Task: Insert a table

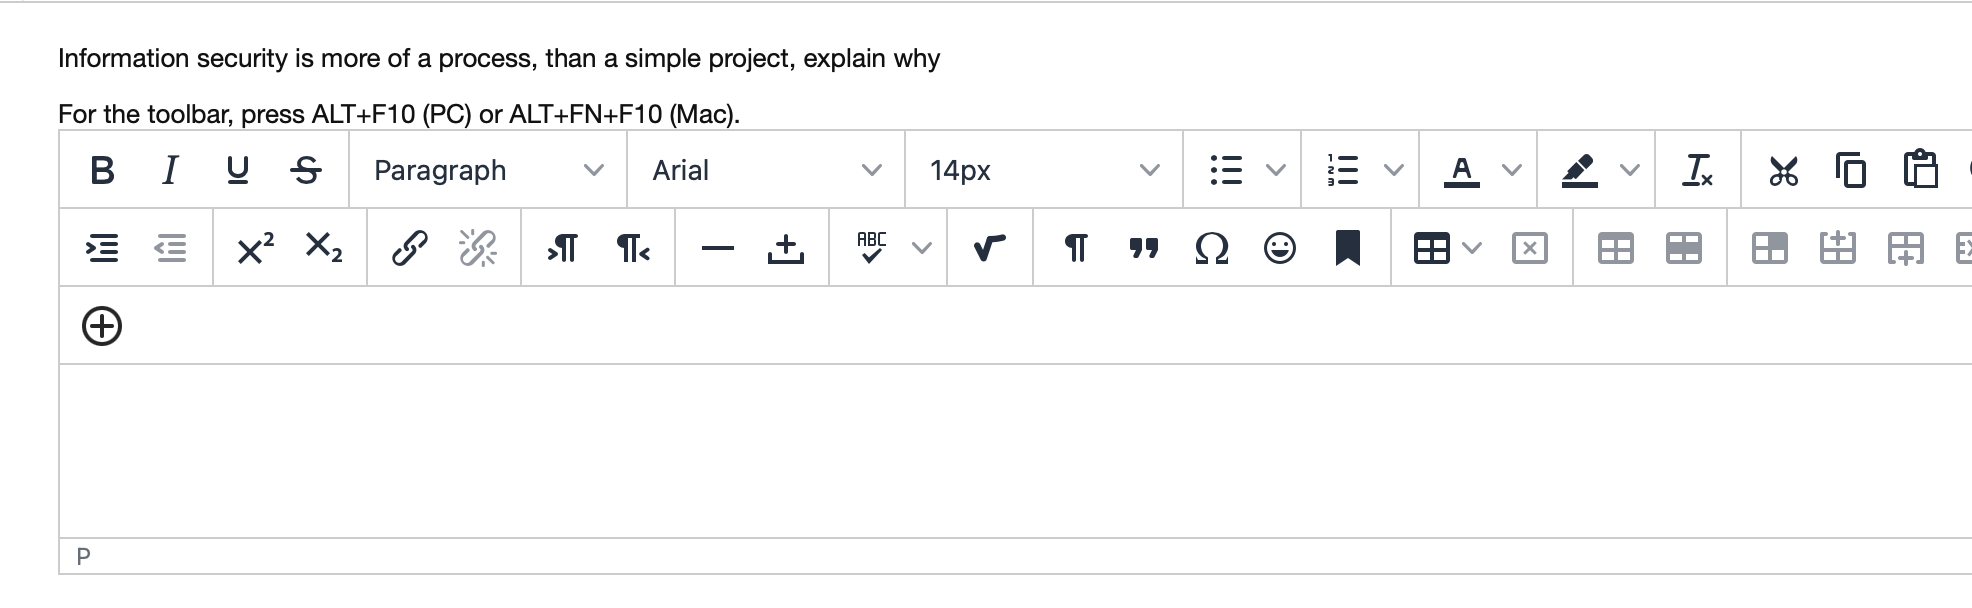Action: pyautogui.click(x=1432, y=248)
